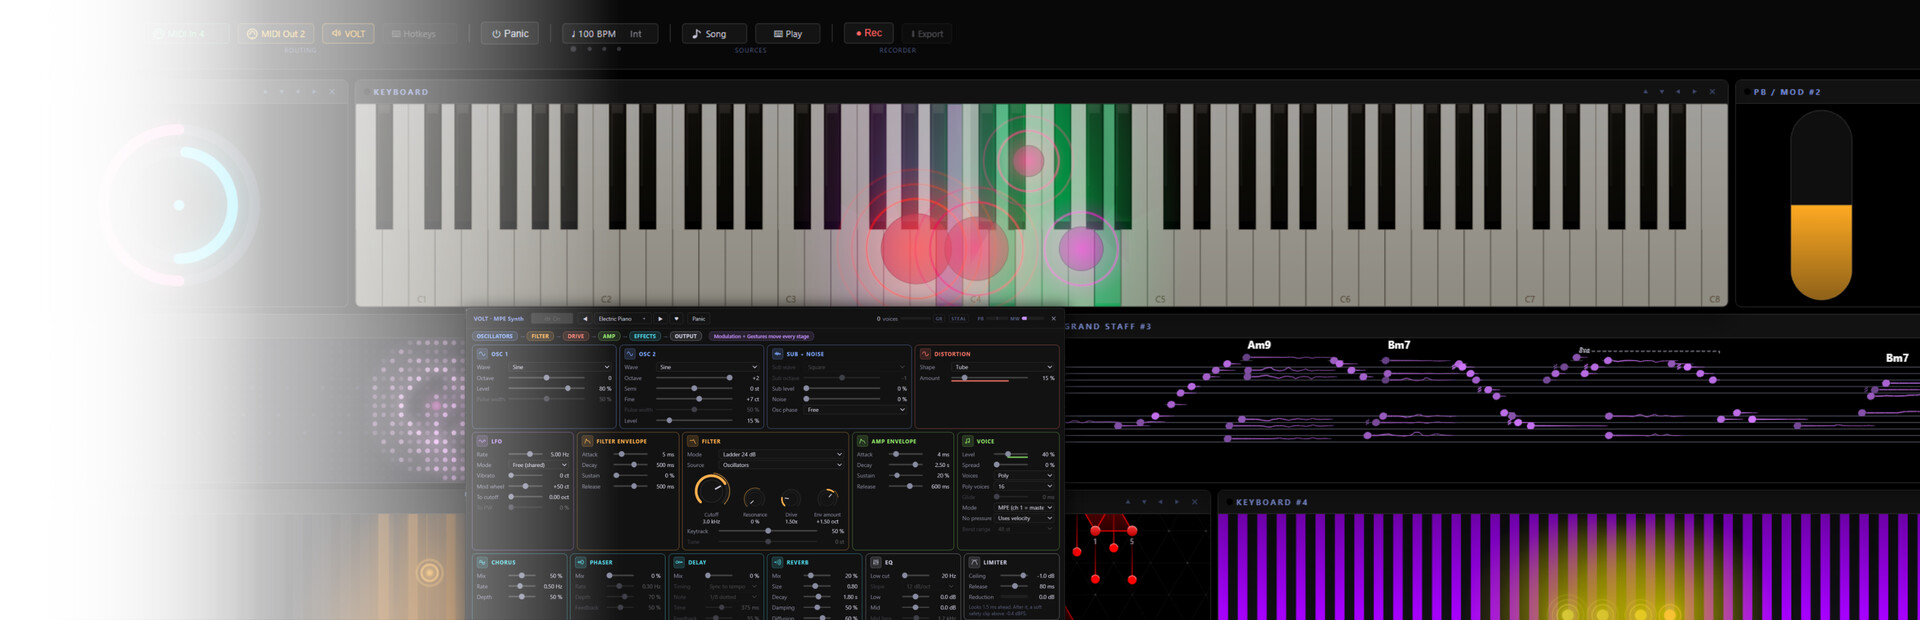Click the EQ effect icon

[875, 562]
